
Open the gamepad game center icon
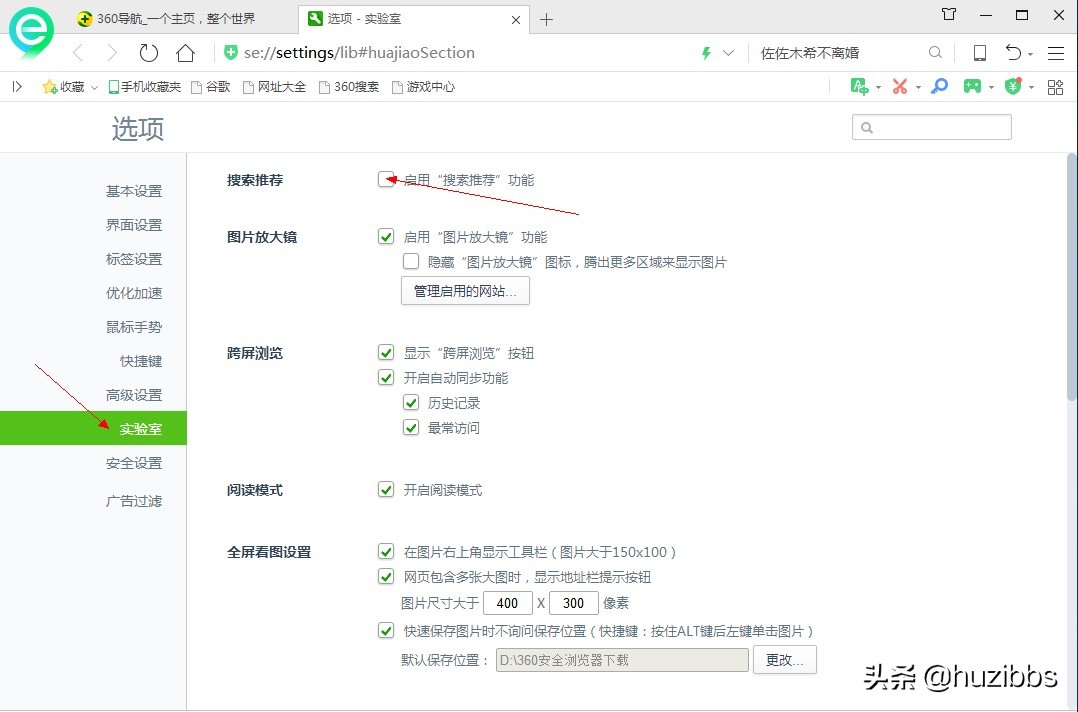coord(972,87)
